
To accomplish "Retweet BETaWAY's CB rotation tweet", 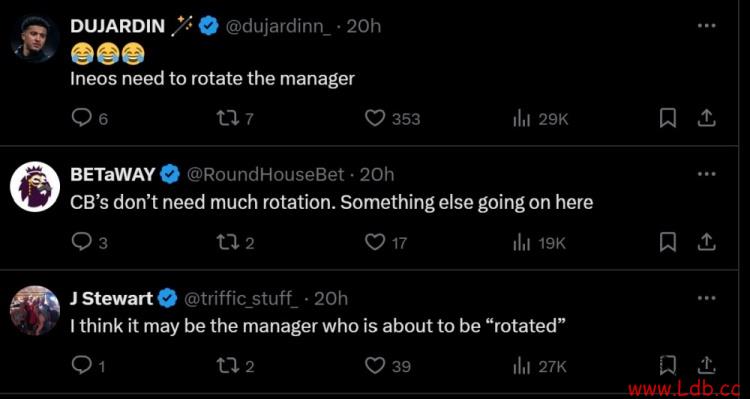I will tap(226, 243).
